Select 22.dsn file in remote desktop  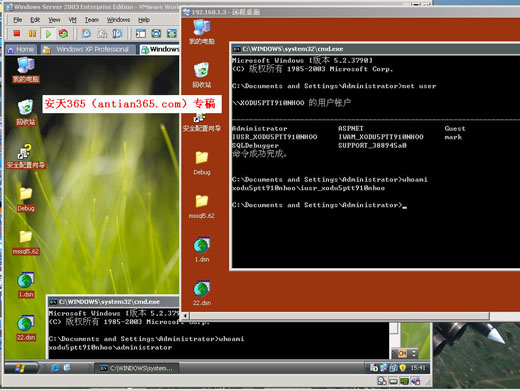pos(202,293)
